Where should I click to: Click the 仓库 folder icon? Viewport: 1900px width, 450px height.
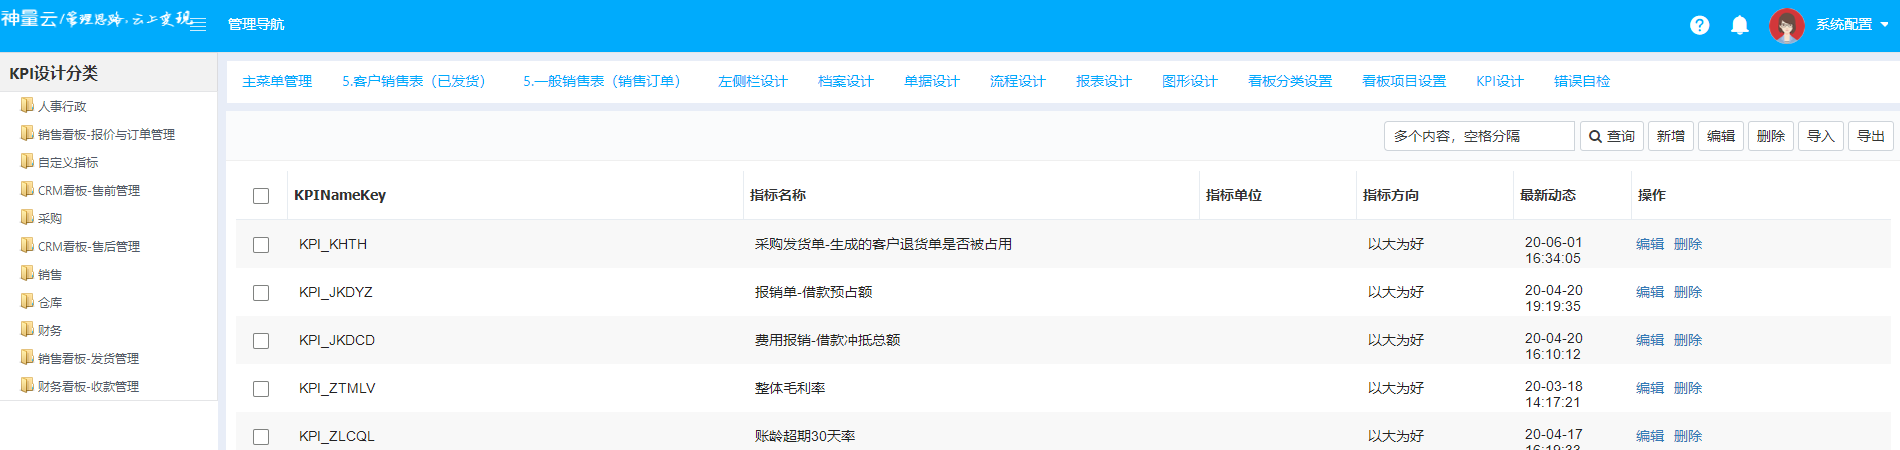click(27, 301)
